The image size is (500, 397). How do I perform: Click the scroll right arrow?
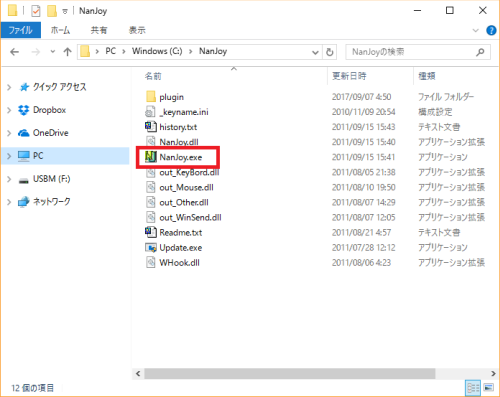[x=493, y=373]
